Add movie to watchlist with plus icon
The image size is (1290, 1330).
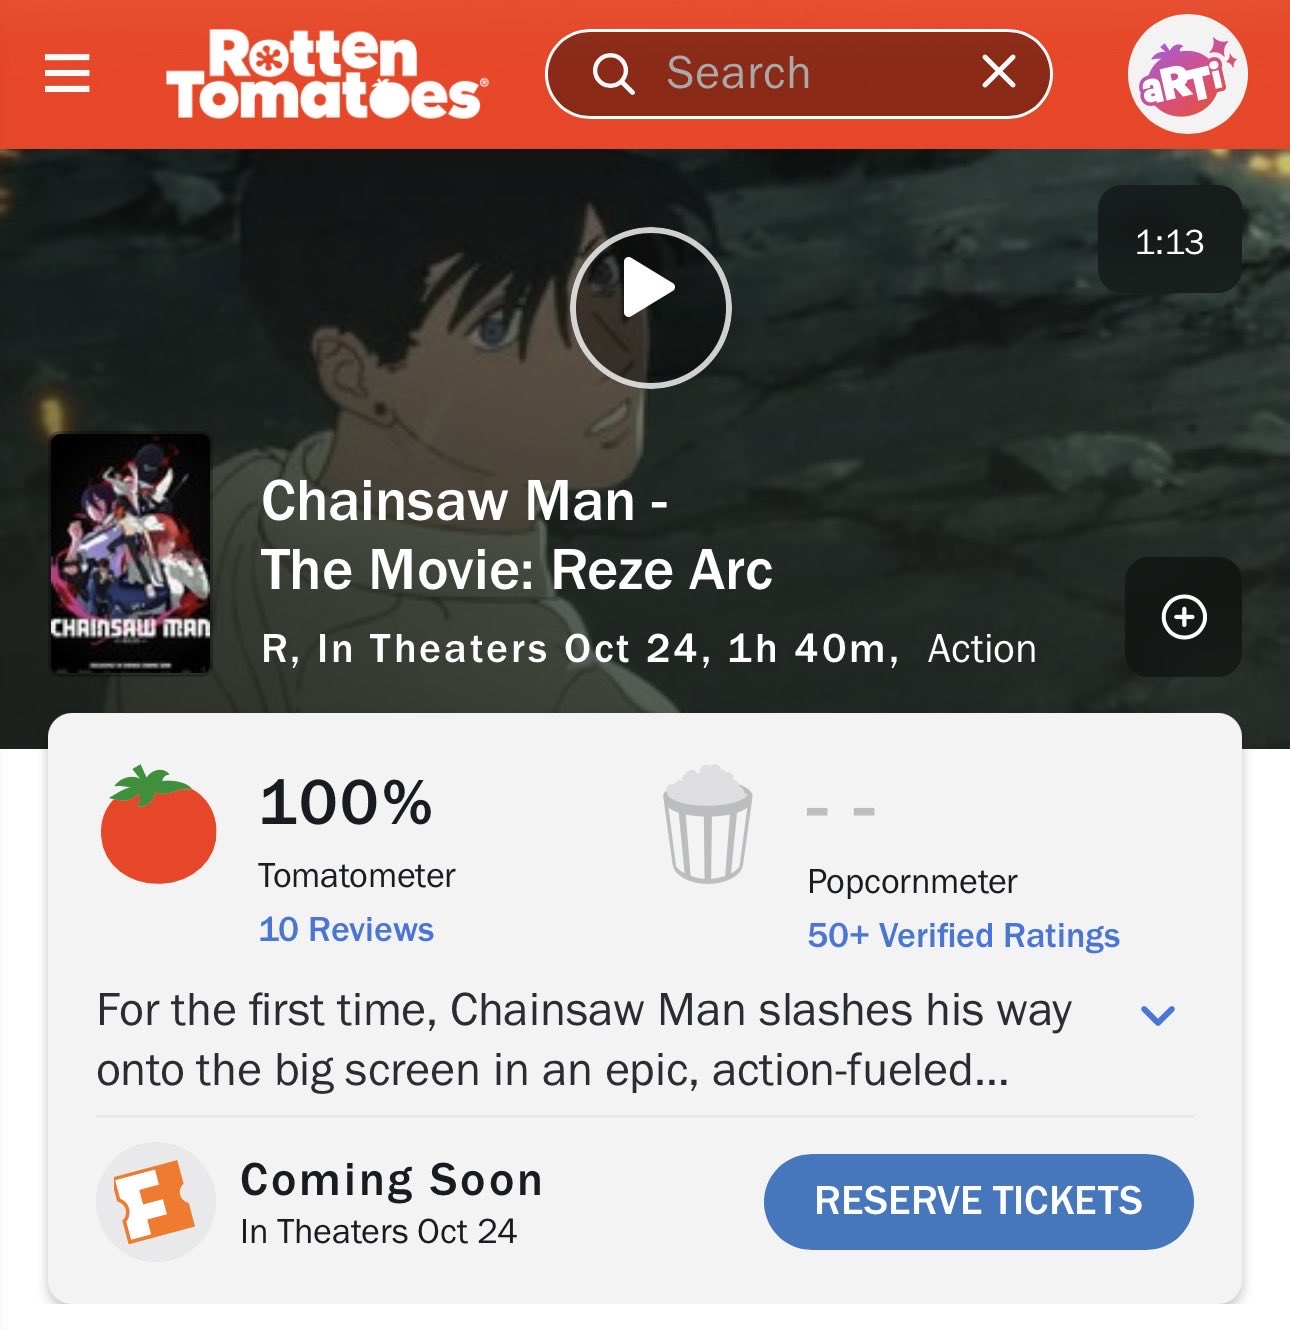point(1184,617)
